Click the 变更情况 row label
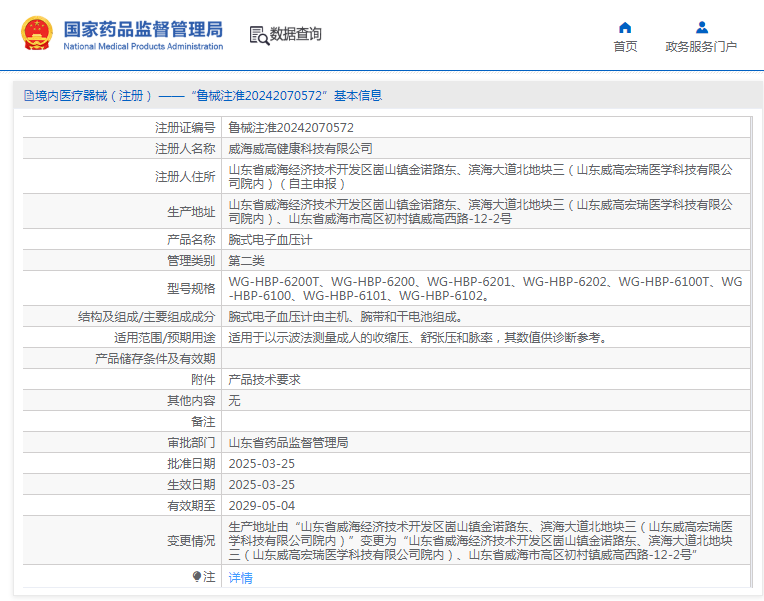This screenshot has width=764, height=601. [191, 541]
